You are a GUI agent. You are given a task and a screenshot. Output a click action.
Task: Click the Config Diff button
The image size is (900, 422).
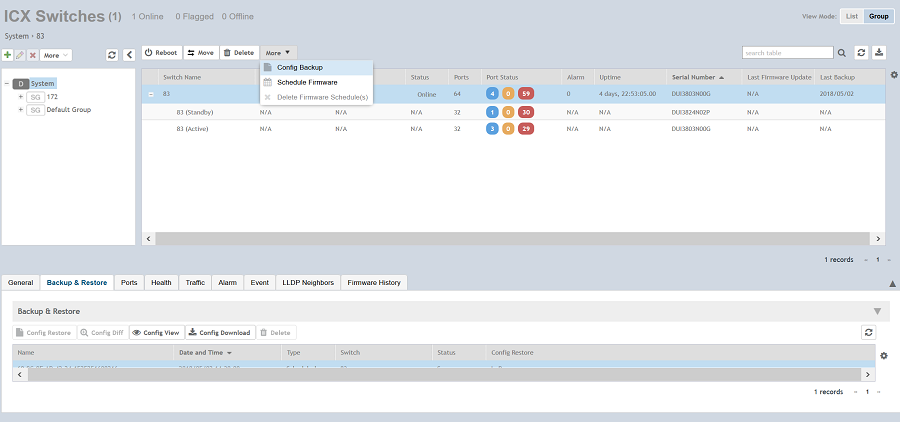coord(102,332)
